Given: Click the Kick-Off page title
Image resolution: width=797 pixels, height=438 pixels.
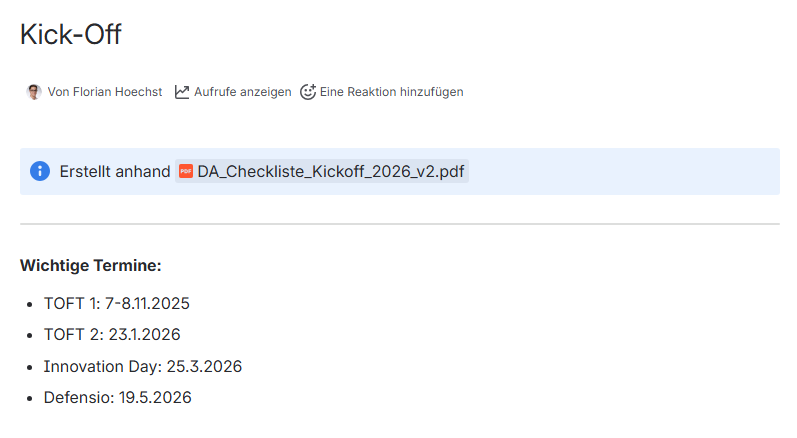Looking at the screenshot, I should 70,34.
